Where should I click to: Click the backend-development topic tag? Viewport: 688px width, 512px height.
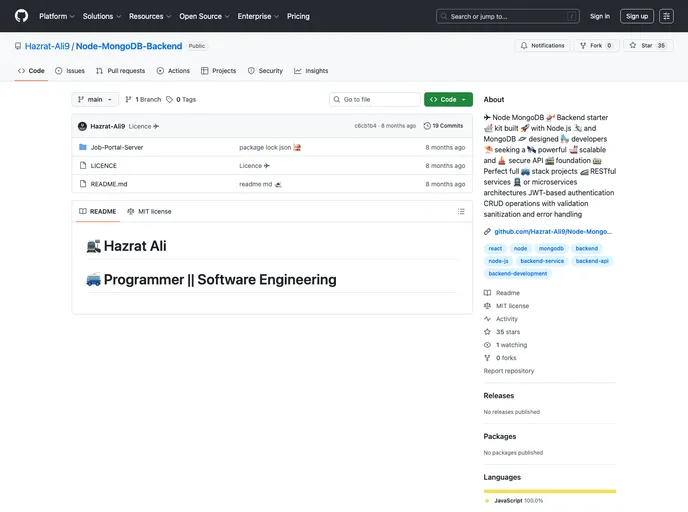518,274
